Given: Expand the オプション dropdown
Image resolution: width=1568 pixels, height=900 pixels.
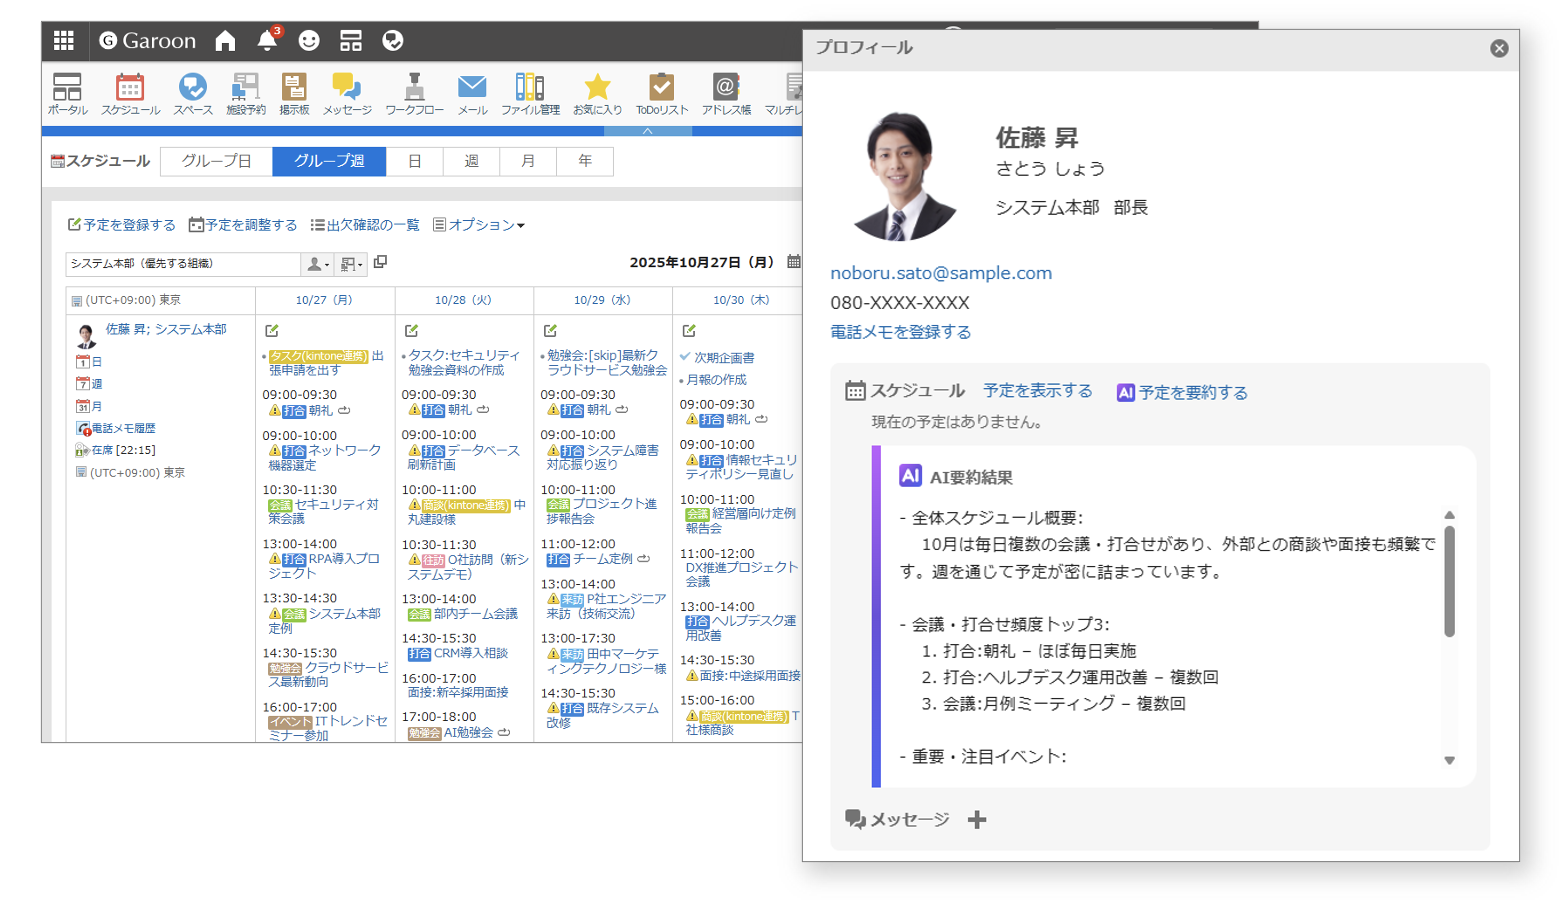Looking at the screenshot, I should pyautogui.click(x=479, y=225).
